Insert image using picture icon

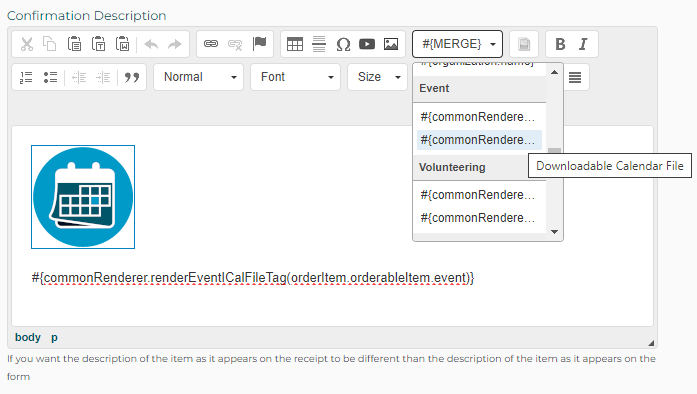tap(391, 44)
